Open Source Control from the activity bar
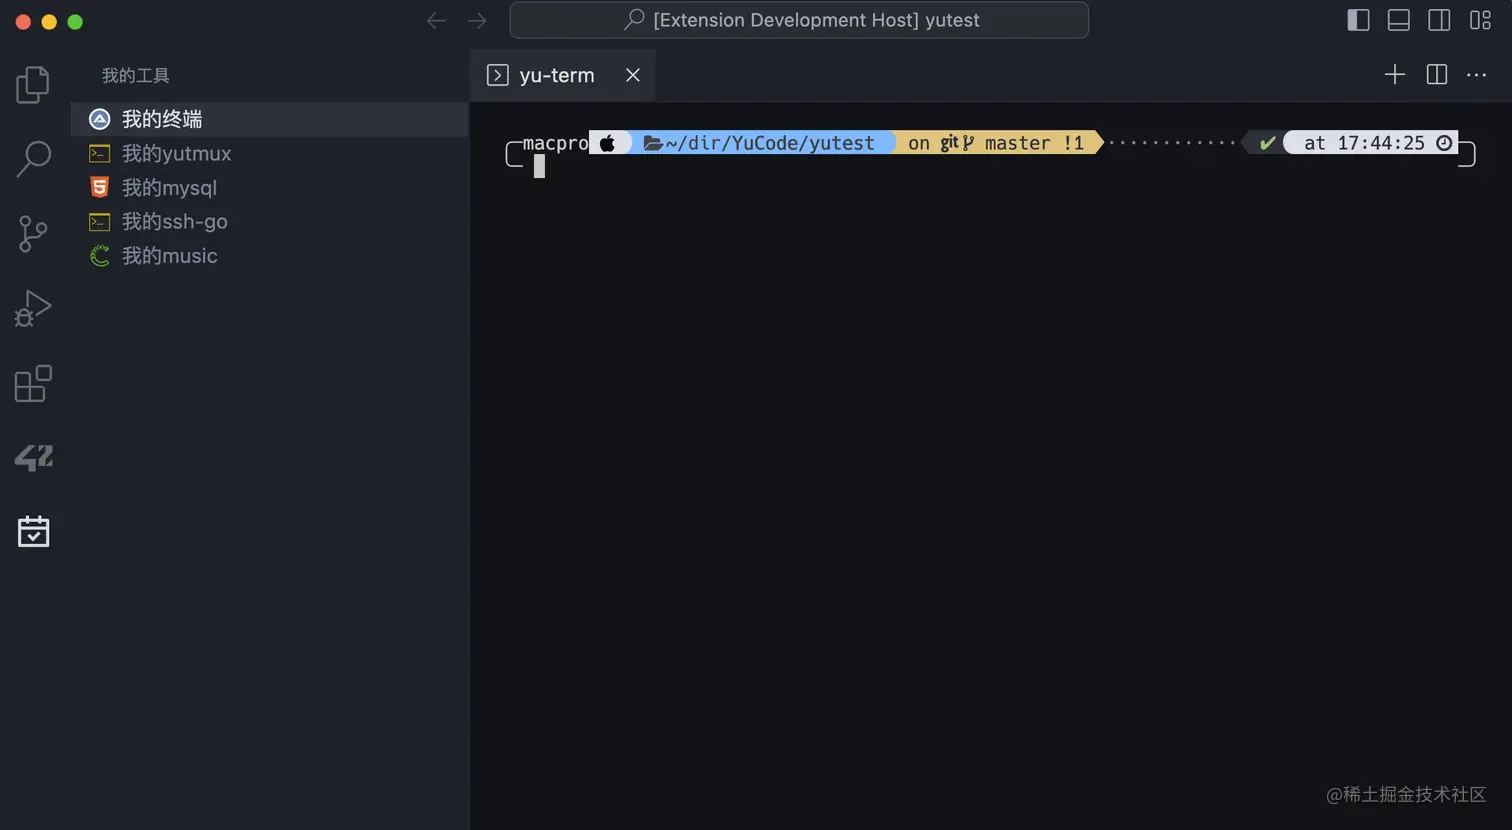Viewport: 1512px width, 830px height. (x=33, y=233)
